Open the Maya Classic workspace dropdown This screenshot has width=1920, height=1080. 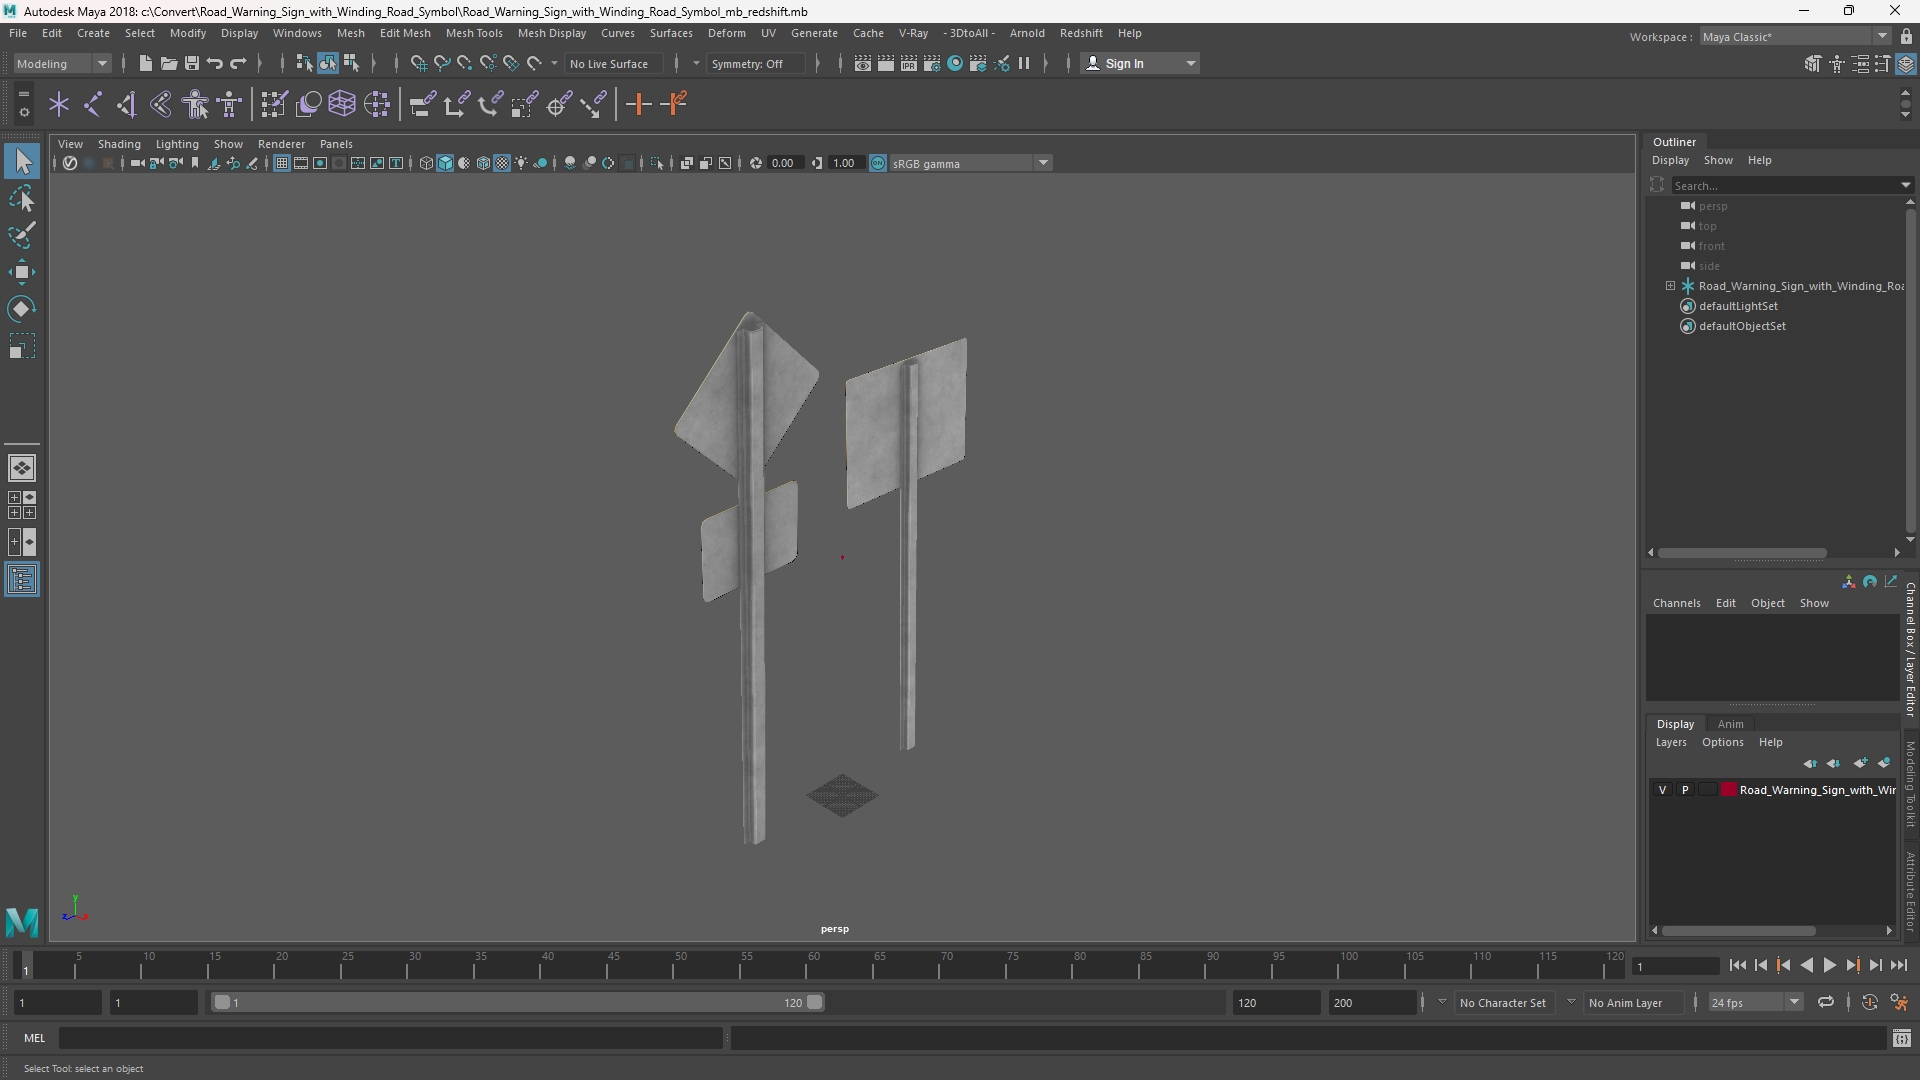[1795, 36]
